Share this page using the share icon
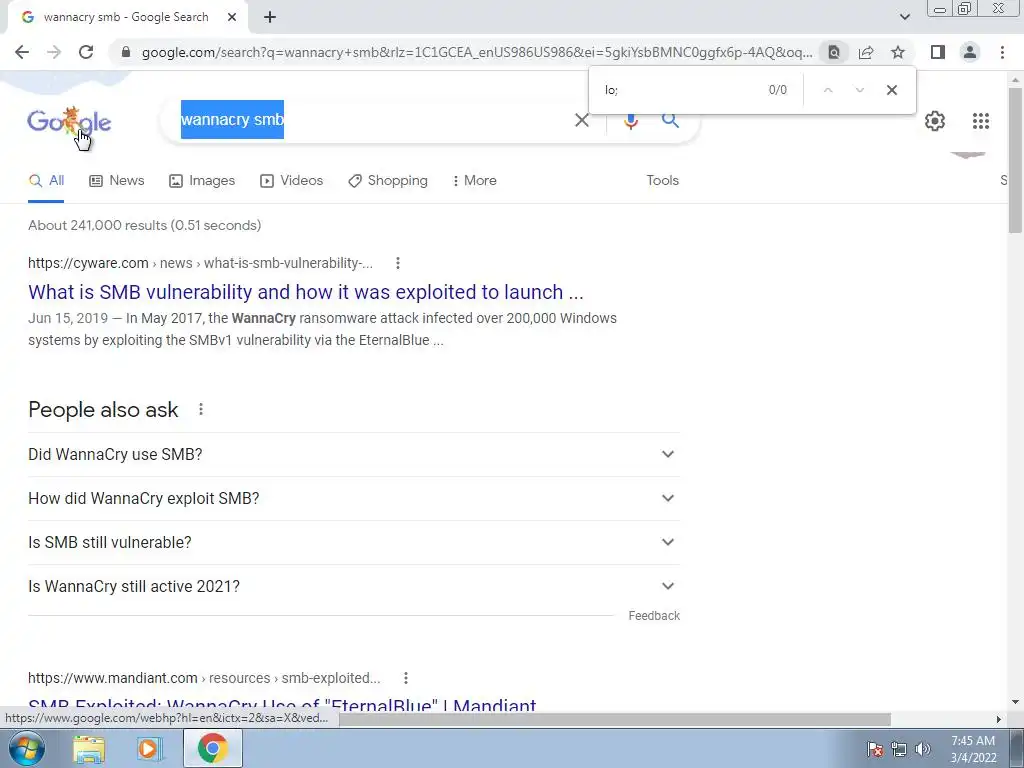The image size is (1024, 768). pos(866,52)
